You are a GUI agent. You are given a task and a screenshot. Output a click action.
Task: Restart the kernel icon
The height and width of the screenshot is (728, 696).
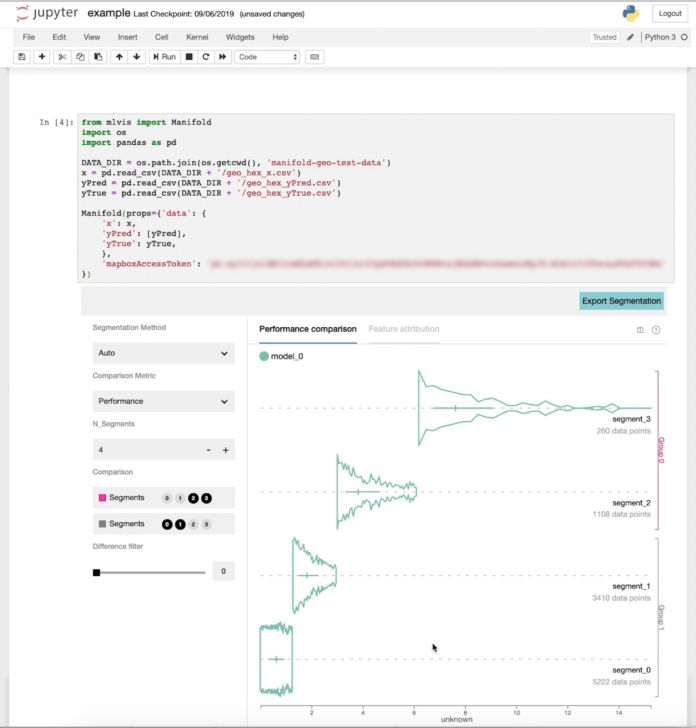206,57
